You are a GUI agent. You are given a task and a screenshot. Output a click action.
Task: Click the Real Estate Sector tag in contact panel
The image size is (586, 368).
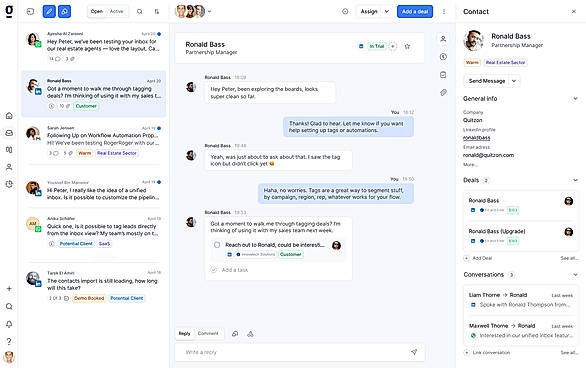505,62
